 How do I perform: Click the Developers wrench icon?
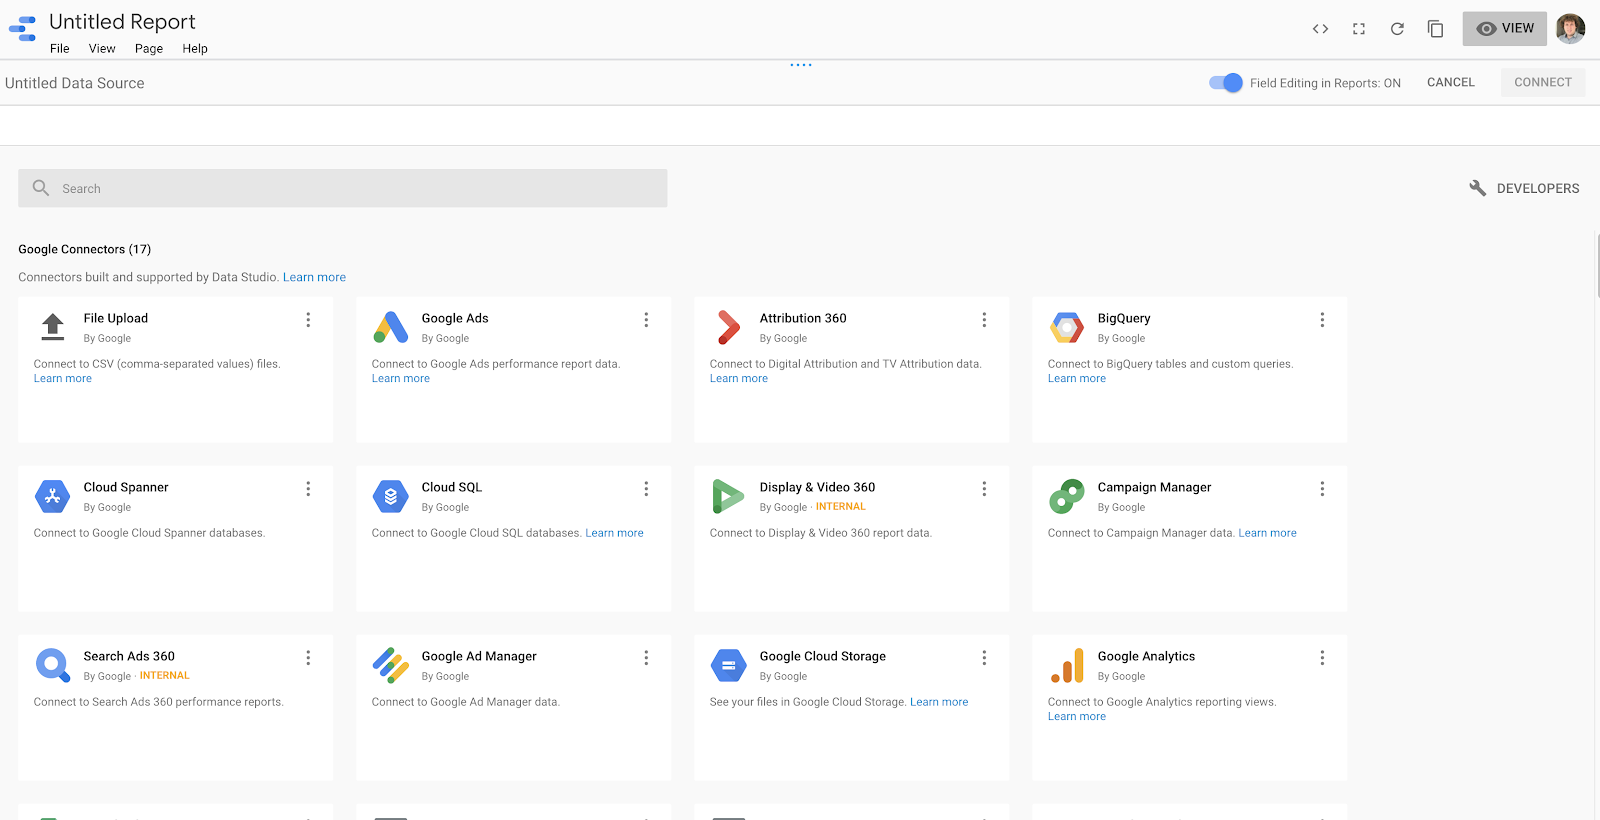pyautogui.click(x=1478, y=188)
